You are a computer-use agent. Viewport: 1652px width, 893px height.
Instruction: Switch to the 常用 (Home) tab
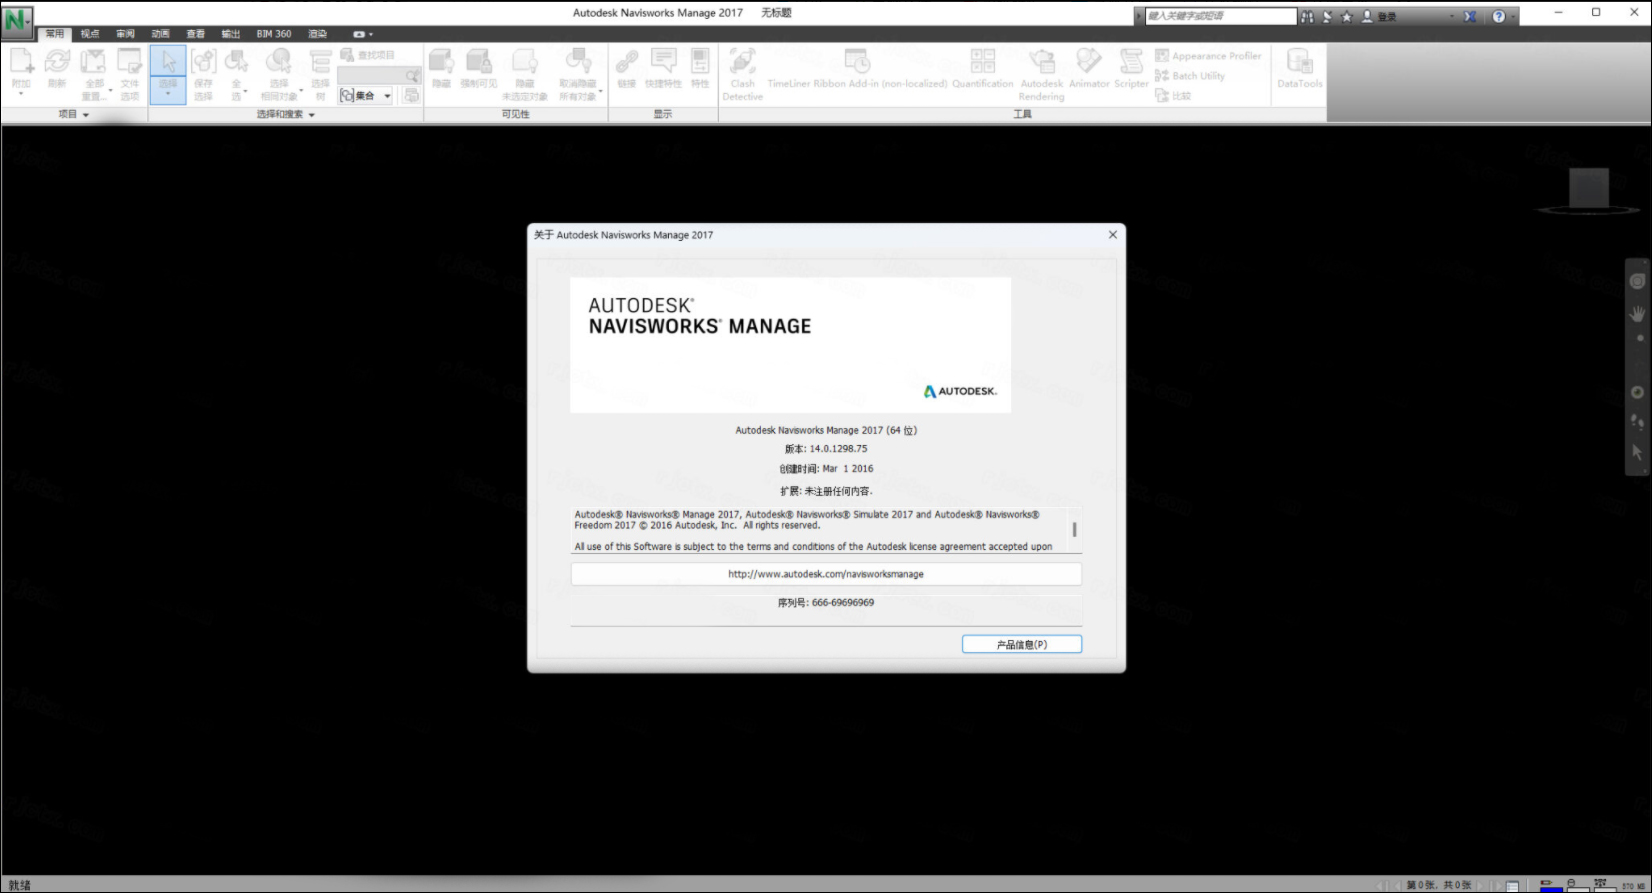click(x=55, y=34)
